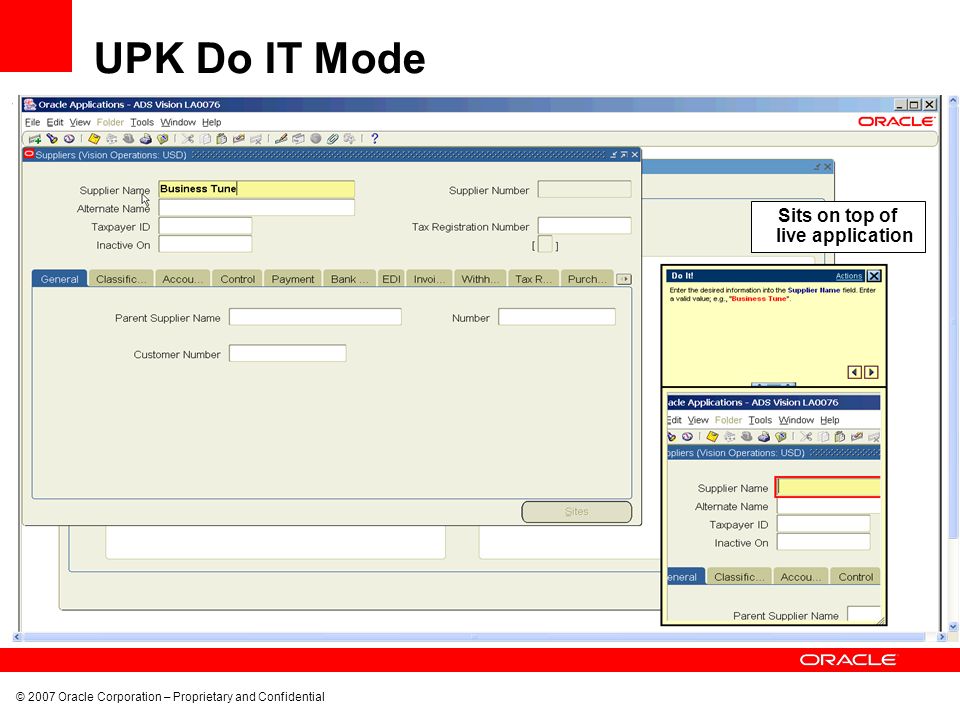The width and height of the screenshot is (960, 720).
Task: Click the bracketed descriptive flexfield box
Action: point(545,244)
